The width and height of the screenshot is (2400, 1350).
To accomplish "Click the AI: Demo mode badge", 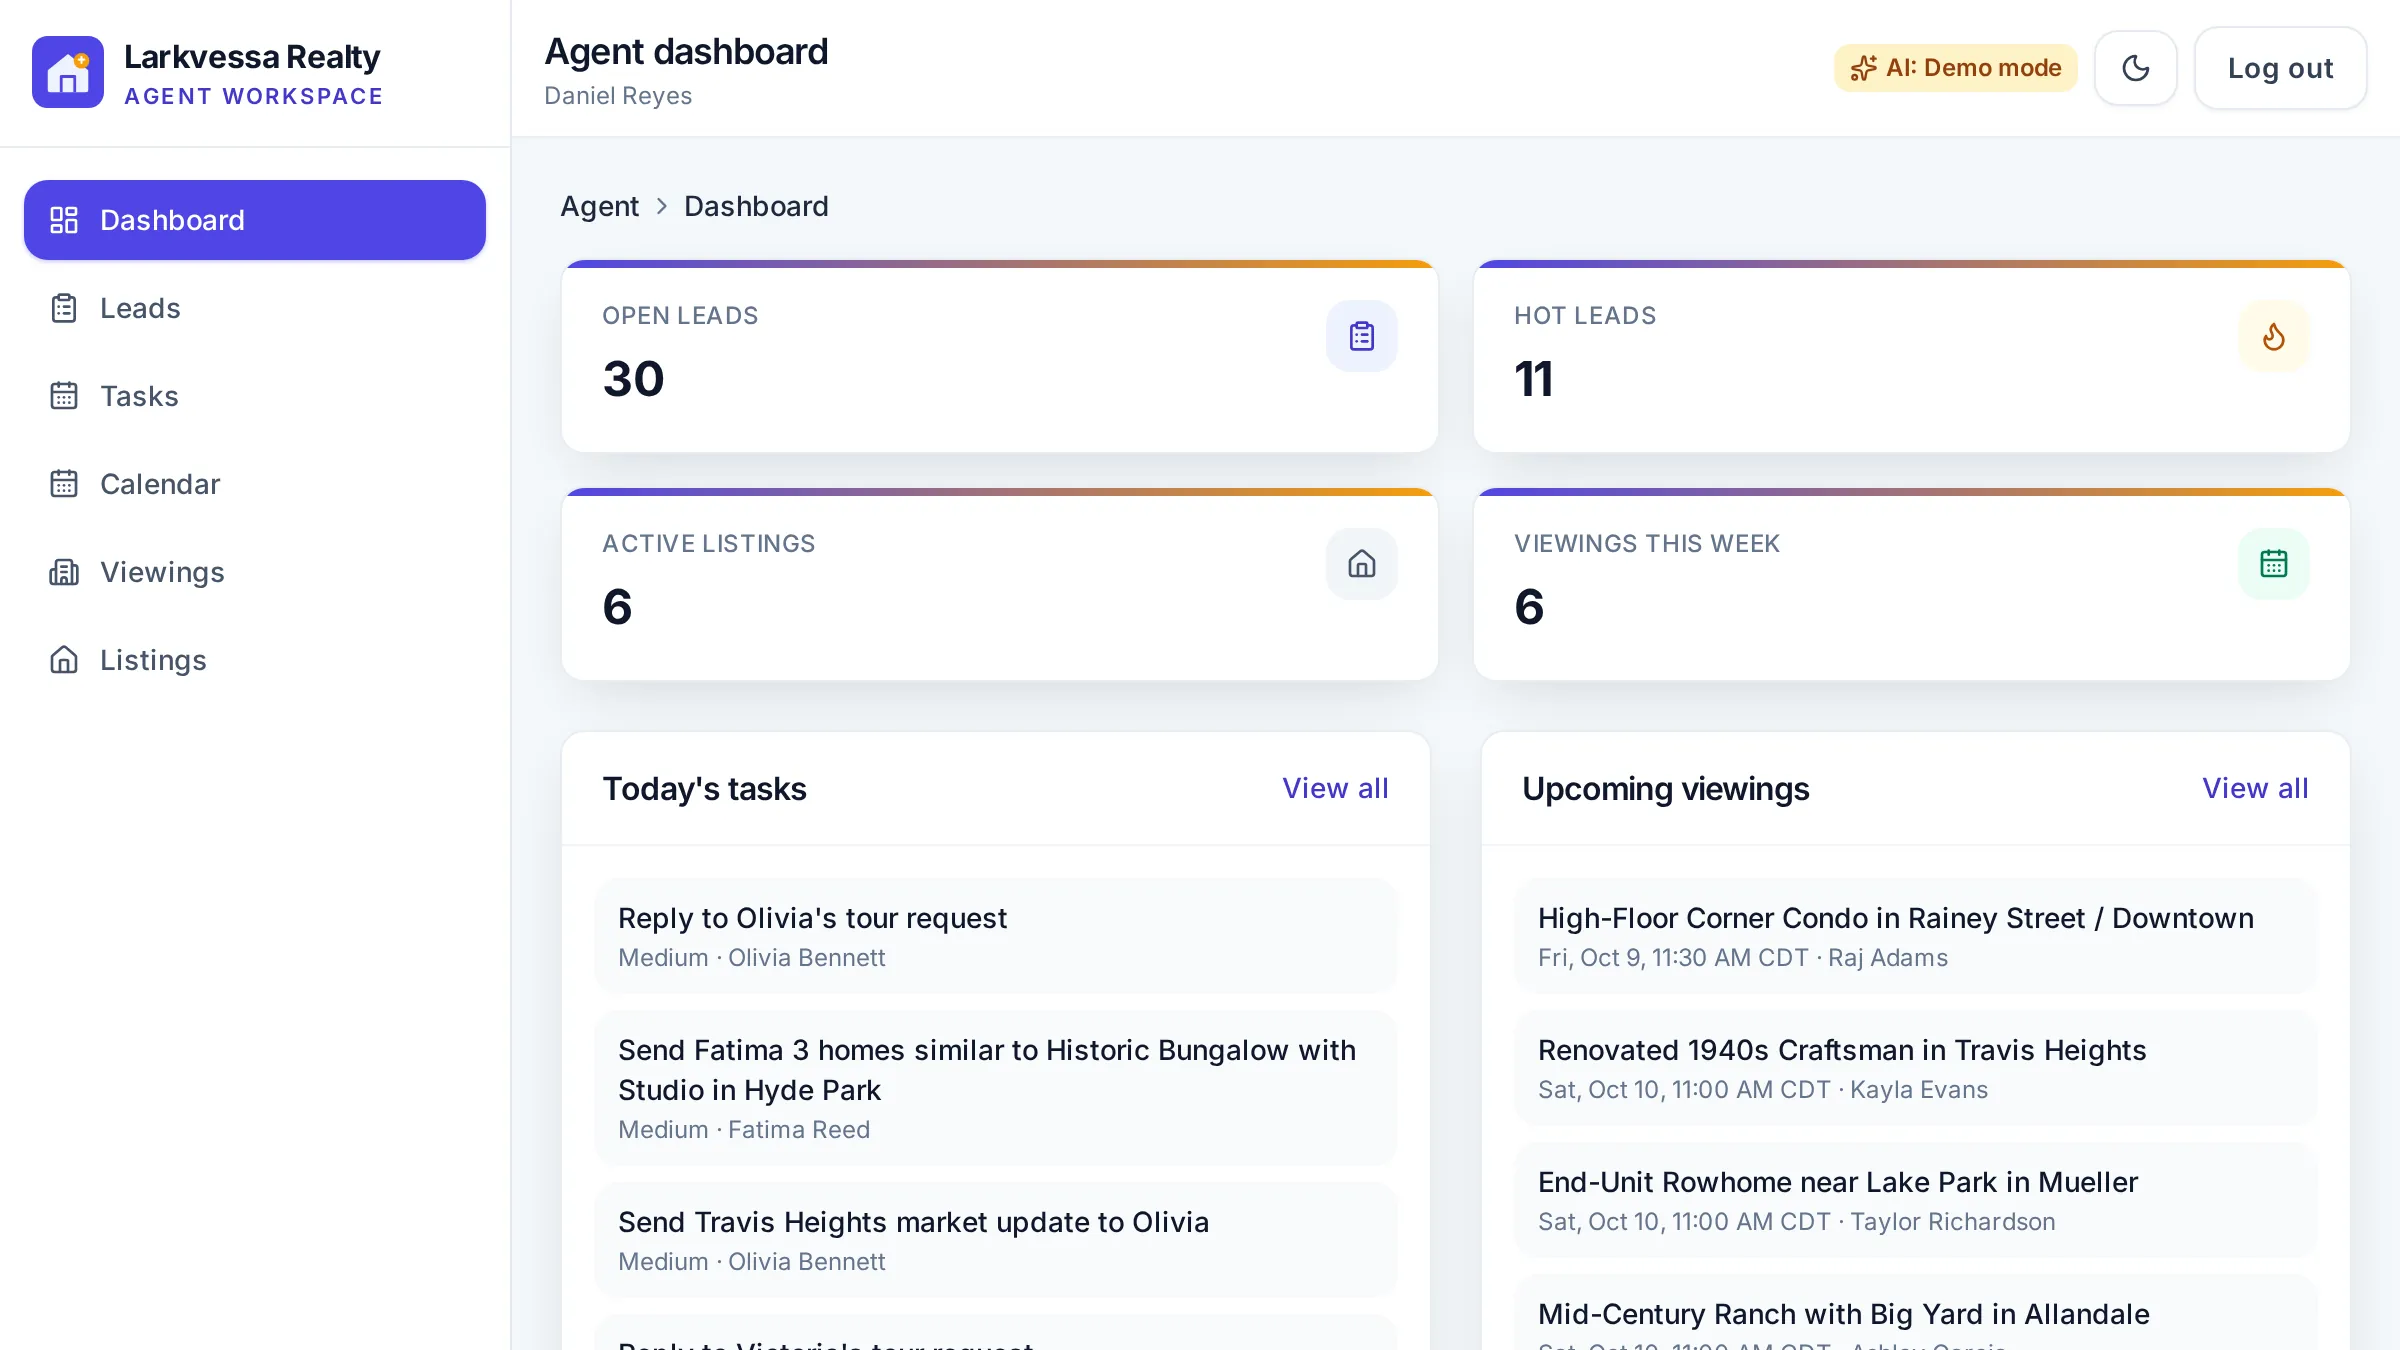I will 1956,68.
